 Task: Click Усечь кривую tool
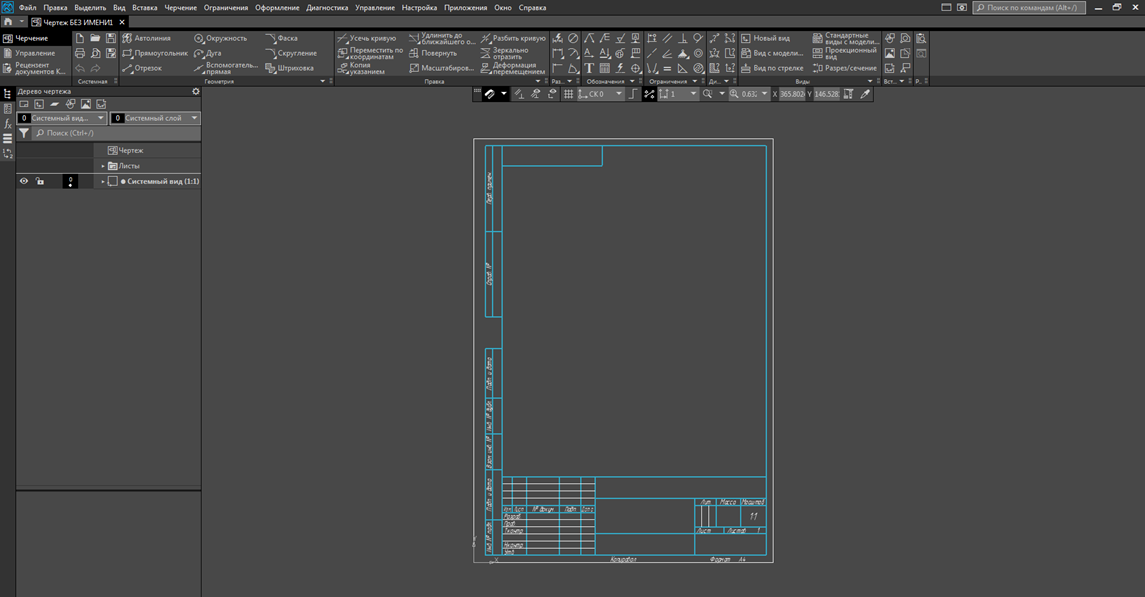367,38
